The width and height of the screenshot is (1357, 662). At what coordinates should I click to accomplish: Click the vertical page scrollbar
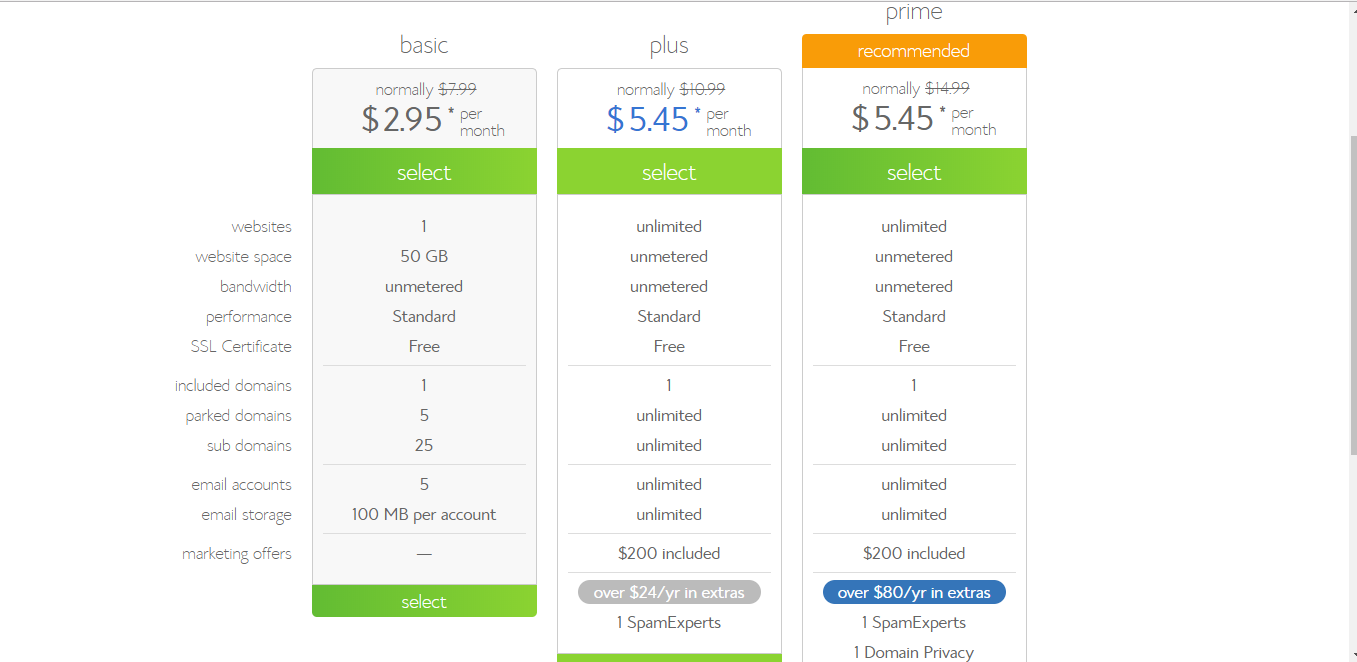pos(1350,331)
